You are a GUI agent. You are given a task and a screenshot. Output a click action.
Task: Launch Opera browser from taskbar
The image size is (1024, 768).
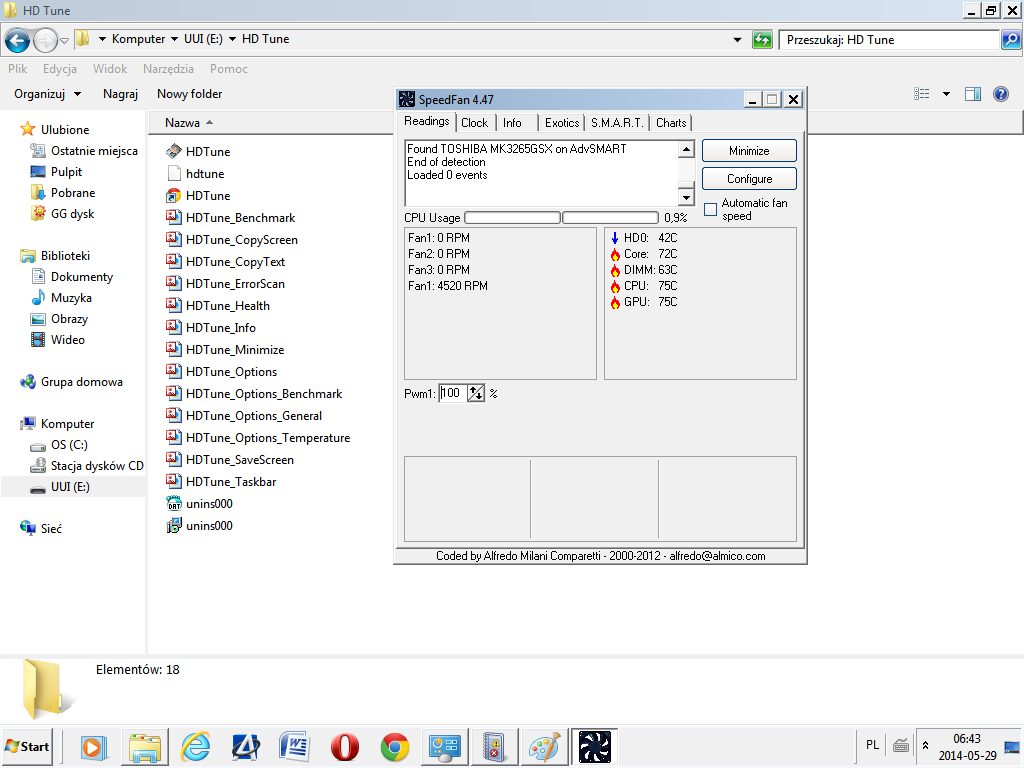[344, 747]
